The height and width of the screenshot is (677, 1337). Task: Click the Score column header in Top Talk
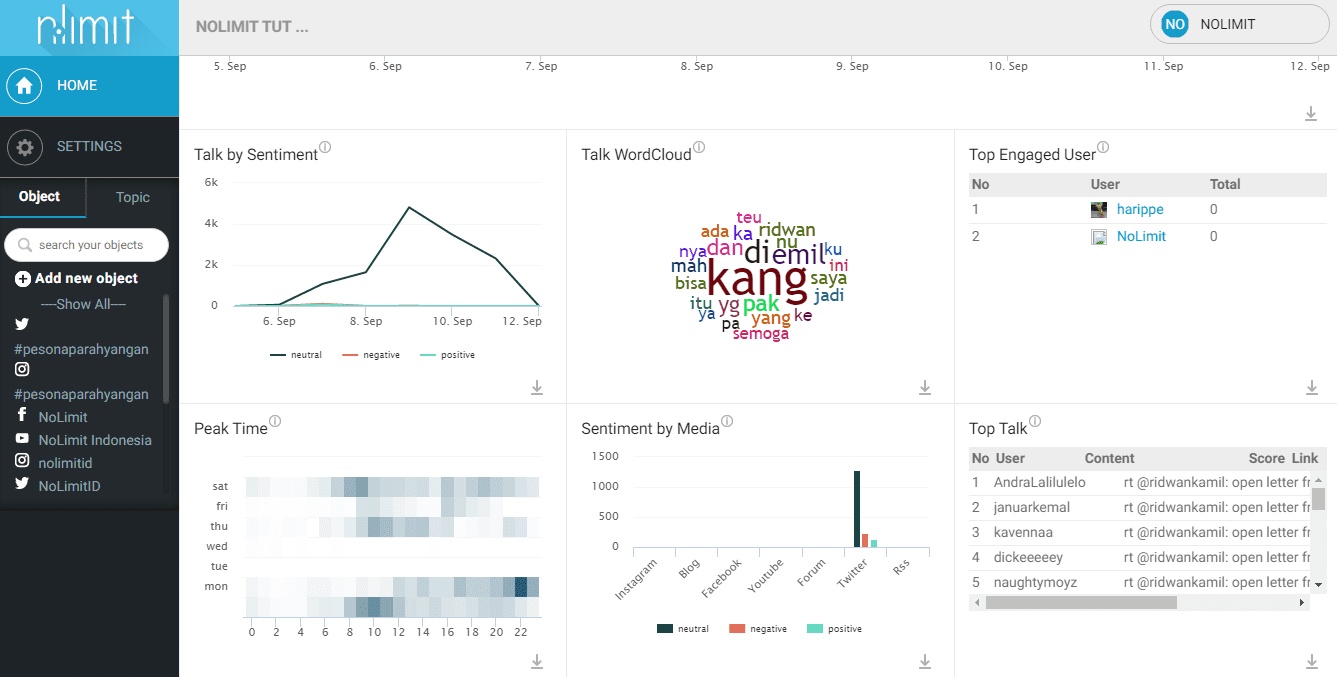1267,459
